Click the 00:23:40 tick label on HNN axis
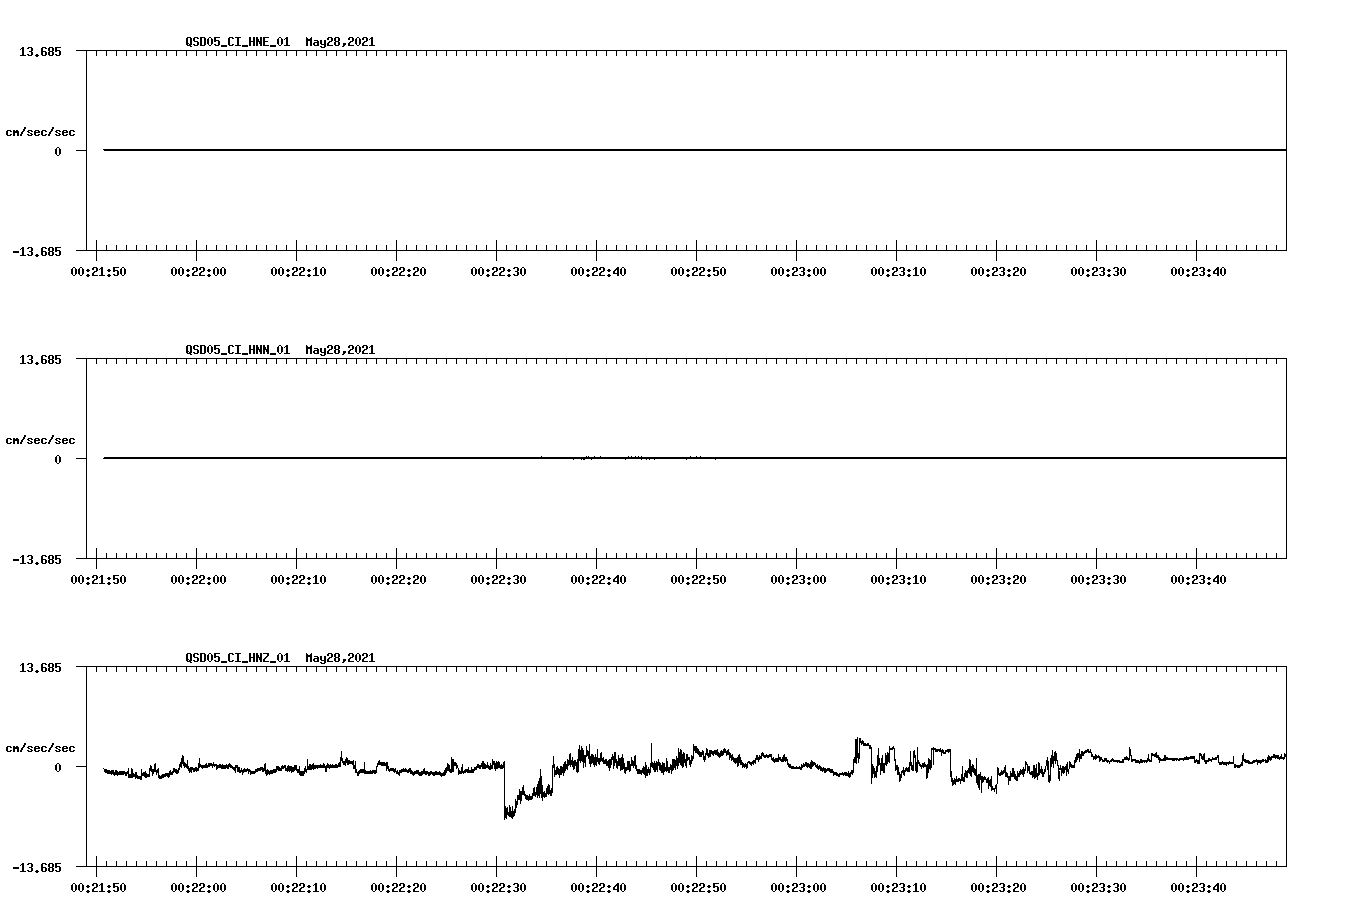The width and height of the screenshot is (1358, 924). [x=1202, y=578]
